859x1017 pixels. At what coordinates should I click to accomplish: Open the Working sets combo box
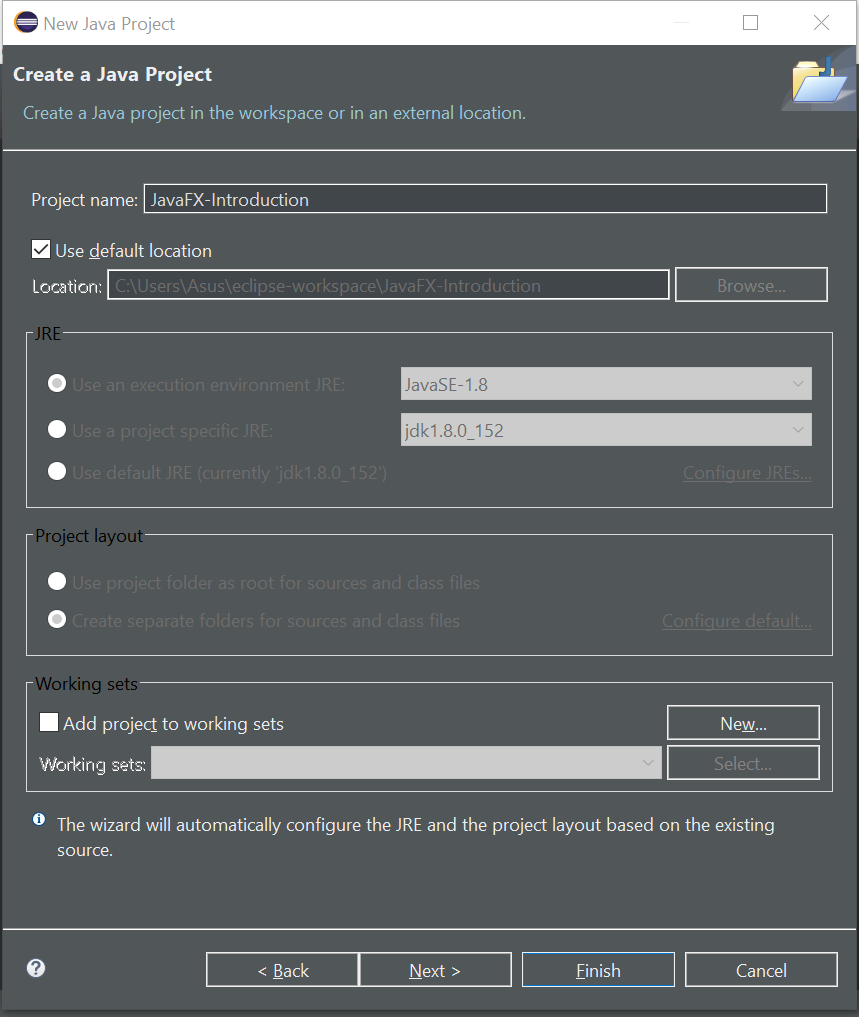coord(406,763)
